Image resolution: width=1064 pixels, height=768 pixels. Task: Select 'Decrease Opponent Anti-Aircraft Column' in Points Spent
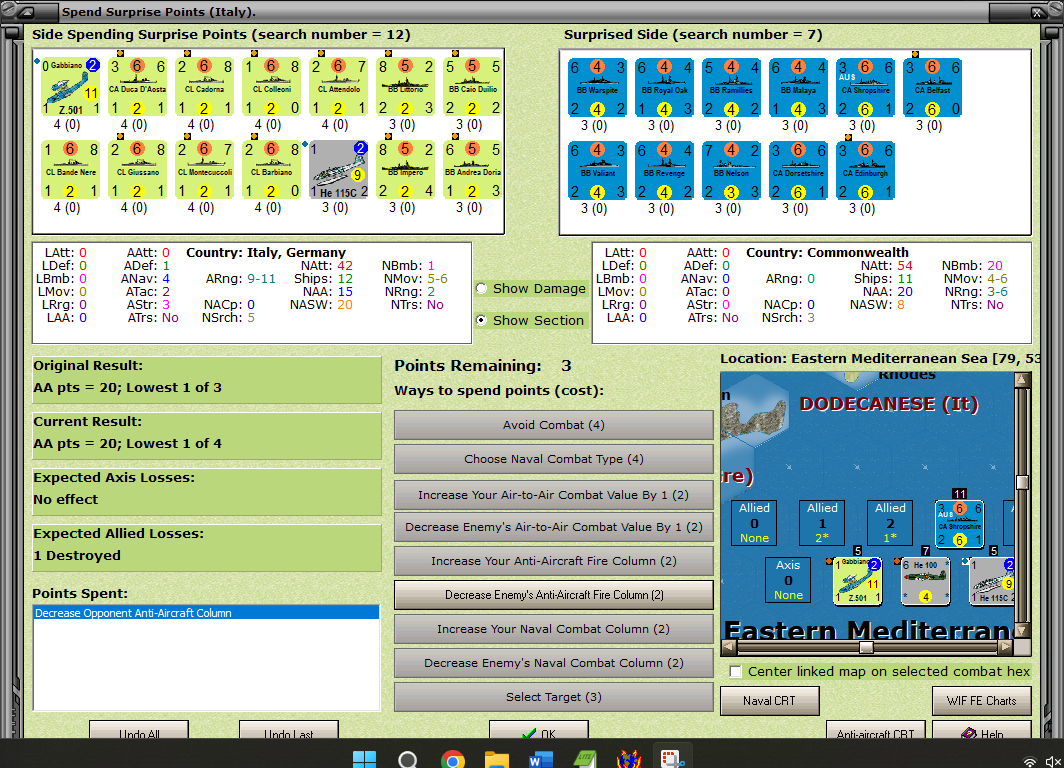pos(206,613)
